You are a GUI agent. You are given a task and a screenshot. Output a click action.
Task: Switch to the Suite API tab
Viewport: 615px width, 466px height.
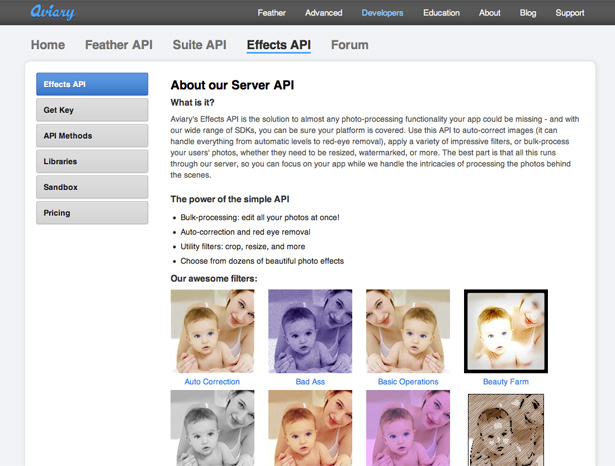point(200,45)
